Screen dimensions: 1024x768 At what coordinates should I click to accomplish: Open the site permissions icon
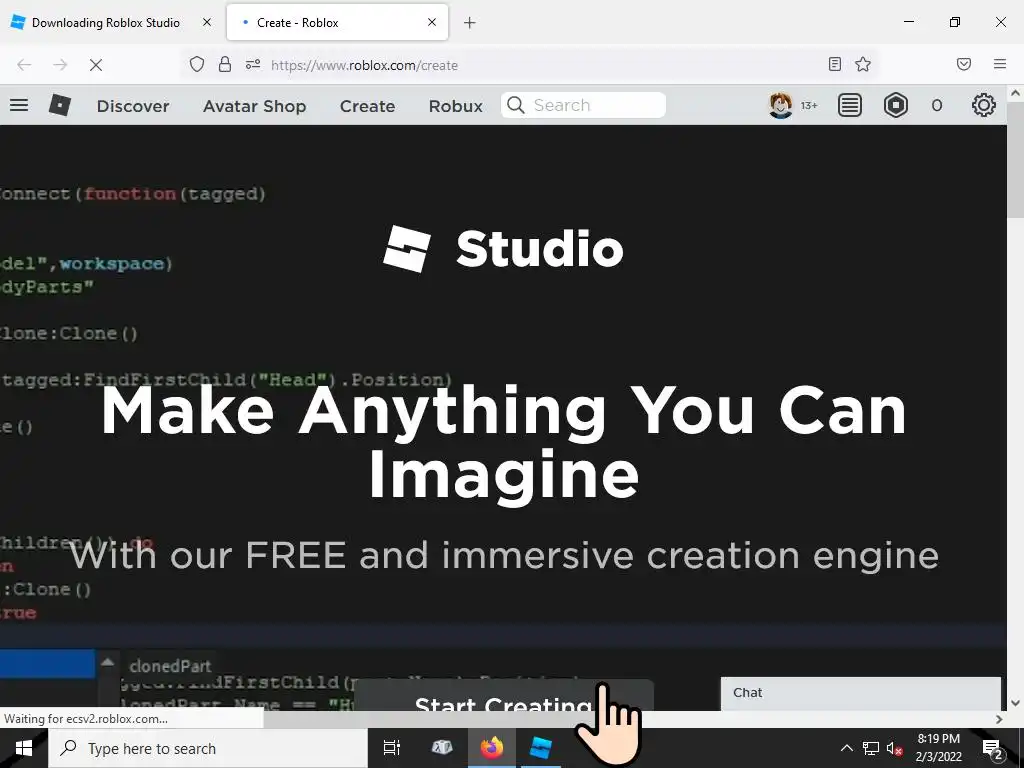pyautogui.click(x=253, y=65)
